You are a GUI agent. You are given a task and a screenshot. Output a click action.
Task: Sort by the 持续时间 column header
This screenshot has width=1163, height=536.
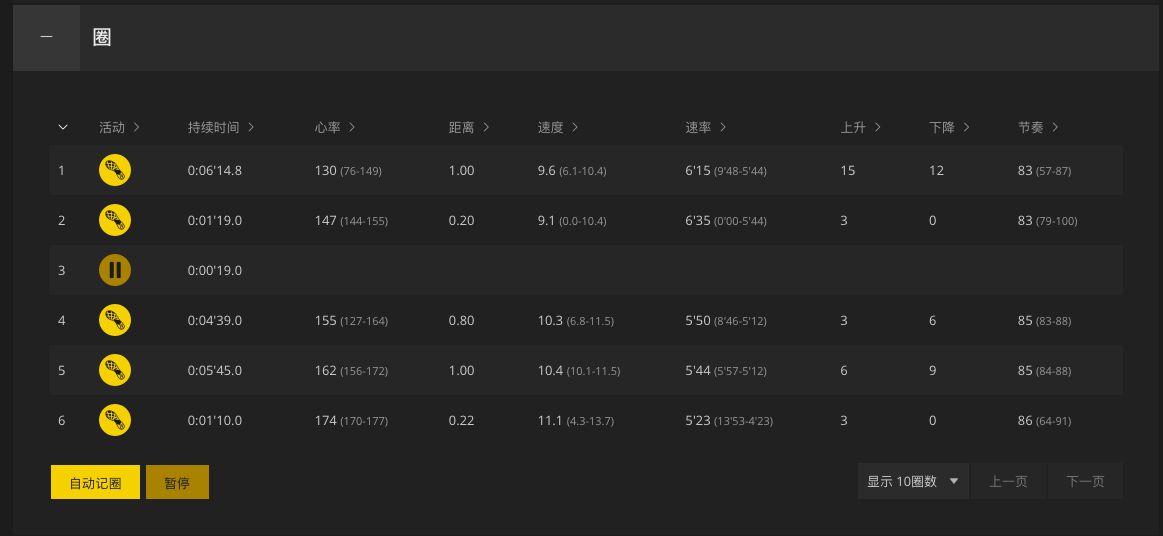(x=221, y=128)
